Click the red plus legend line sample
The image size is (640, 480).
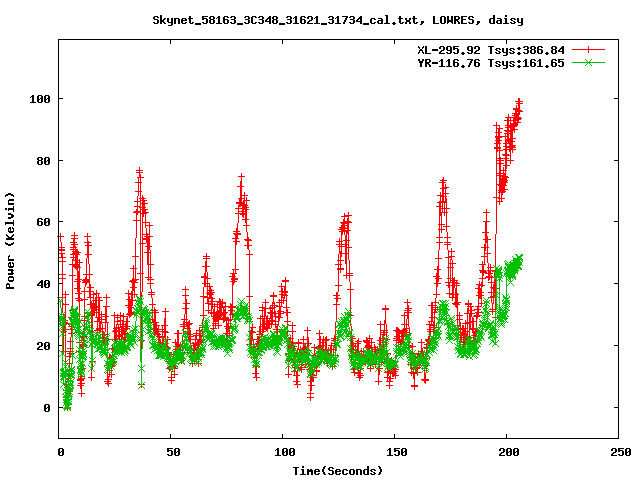[588, 50]
